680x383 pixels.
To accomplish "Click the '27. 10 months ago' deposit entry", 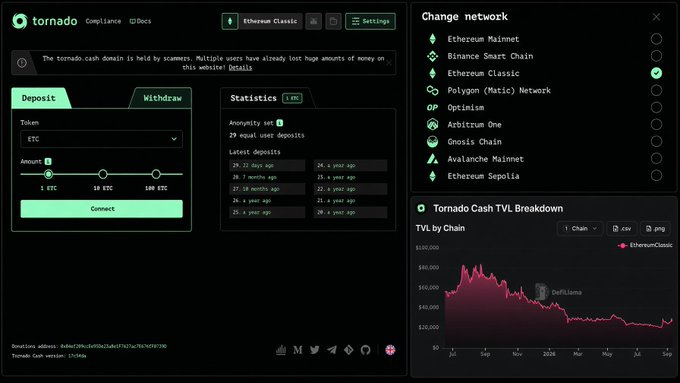I will click(267, 189).
